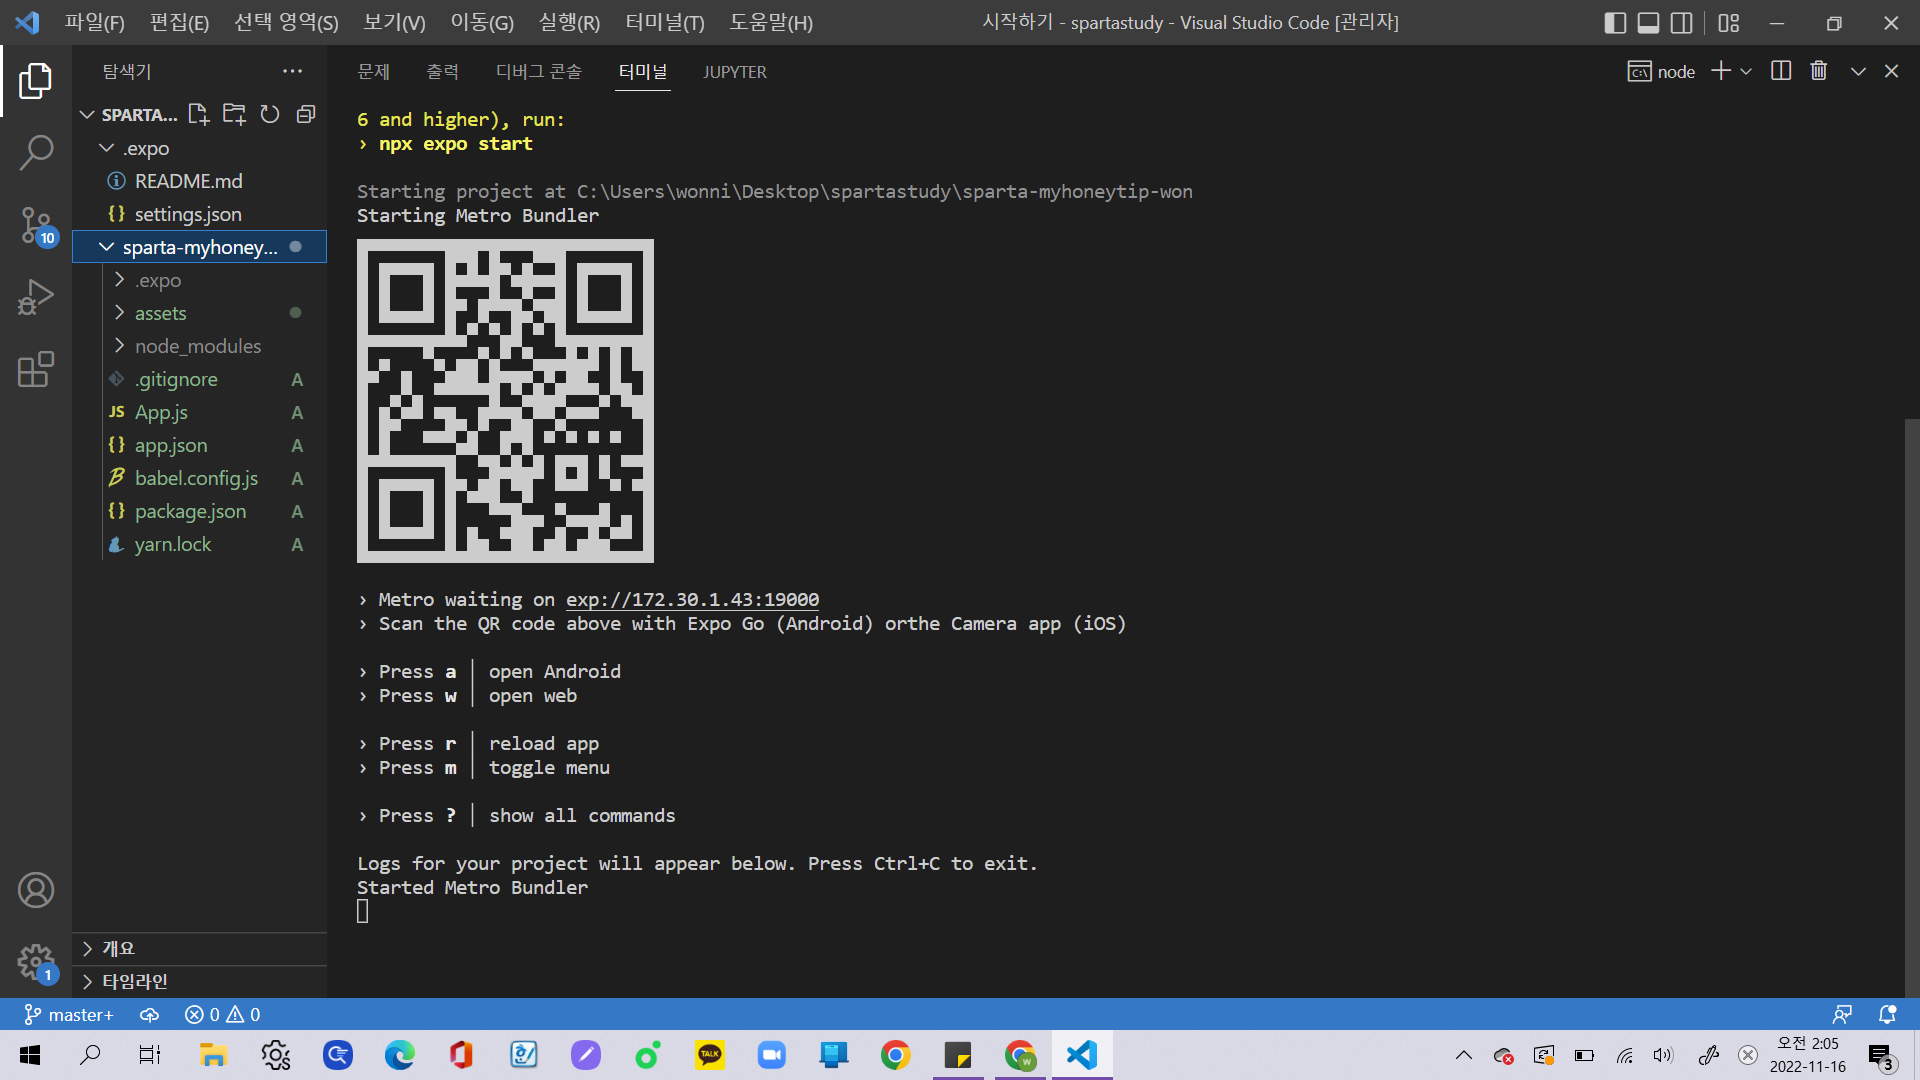
Task: Switch to the JUPYTER panel tab
Action: tap(735, 71)
